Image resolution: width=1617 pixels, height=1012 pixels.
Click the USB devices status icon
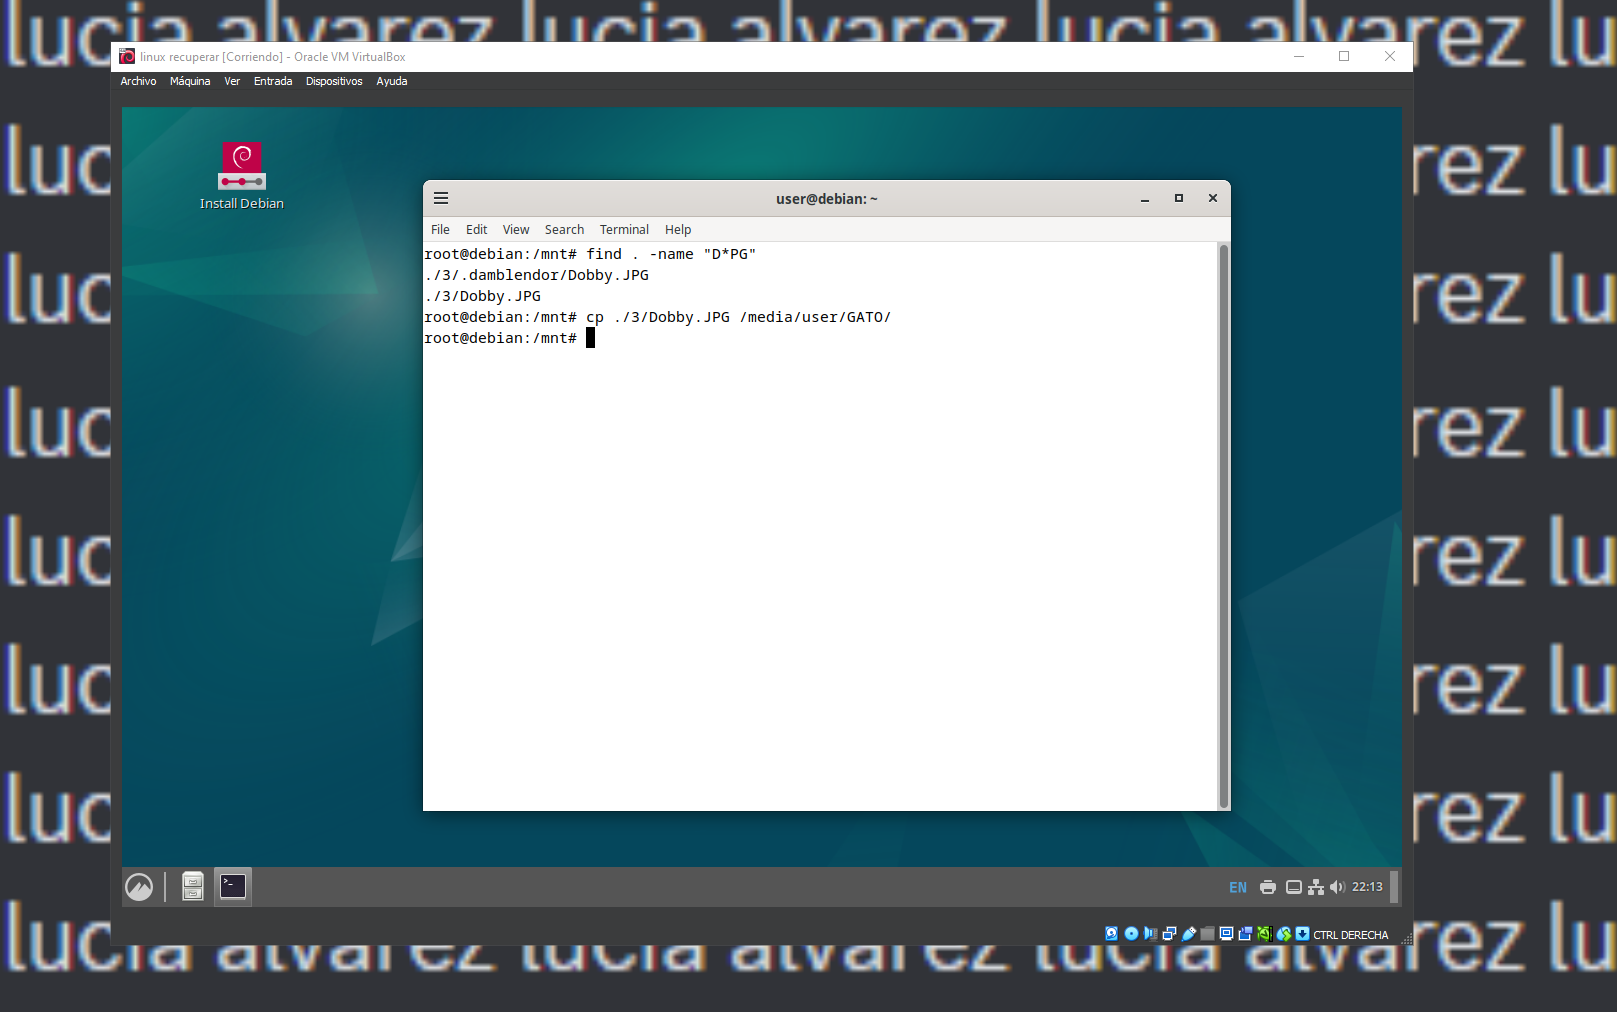(1189, 933)
